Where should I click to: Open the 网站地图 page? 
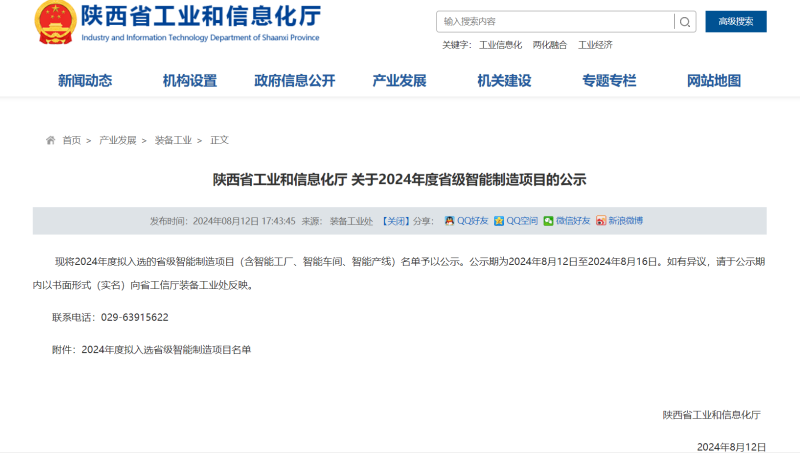point(714,81)
